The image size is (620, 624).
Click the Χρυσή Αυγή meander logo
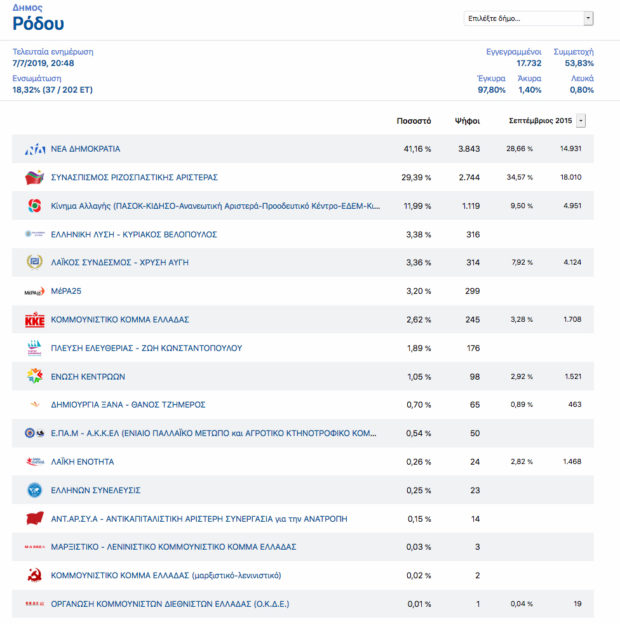pyautogui.click(x=35, y=262)
